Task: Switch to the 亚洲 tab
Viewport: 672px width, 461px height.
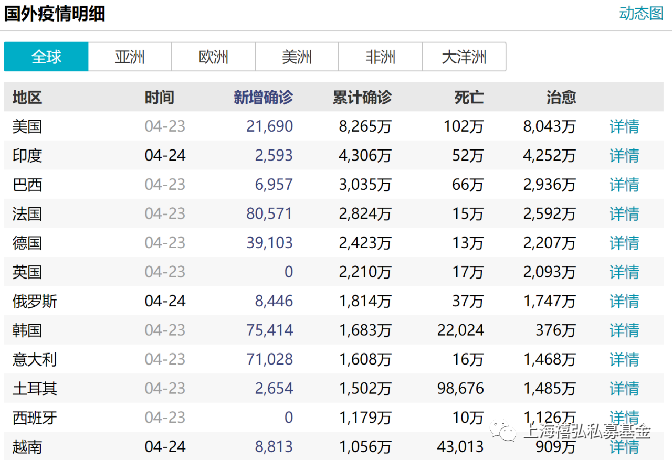Action: click(130, 57)
